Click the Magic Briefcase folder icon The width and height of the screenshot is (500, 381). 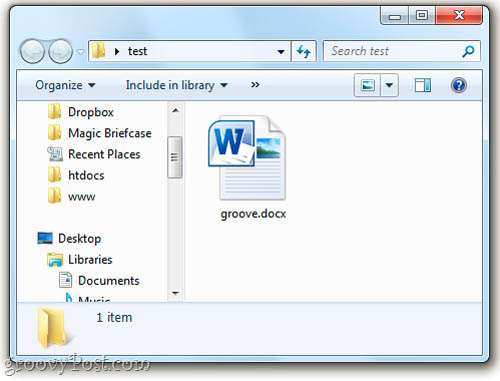(54, 133)
